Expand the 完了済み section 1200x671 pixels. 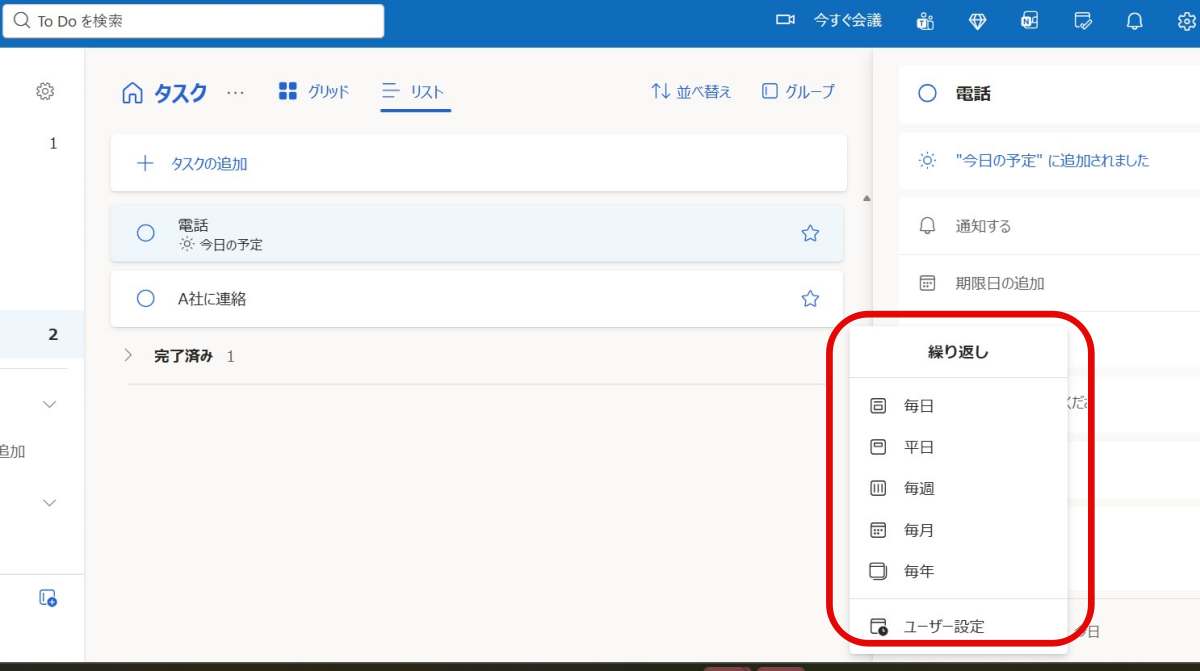[x=128, y=355]
